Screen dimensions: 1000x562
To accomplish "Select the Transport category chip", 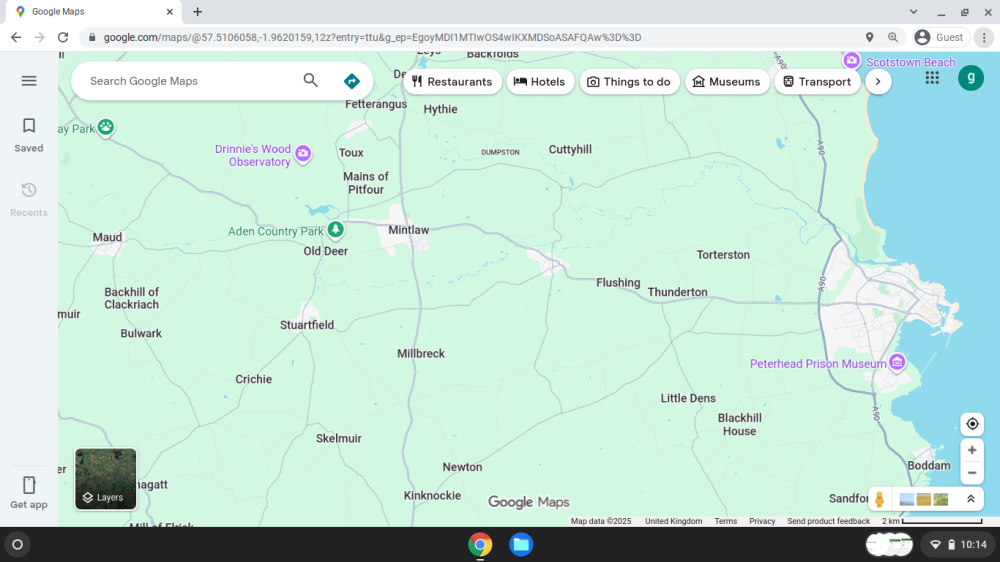I will point(817,82).
